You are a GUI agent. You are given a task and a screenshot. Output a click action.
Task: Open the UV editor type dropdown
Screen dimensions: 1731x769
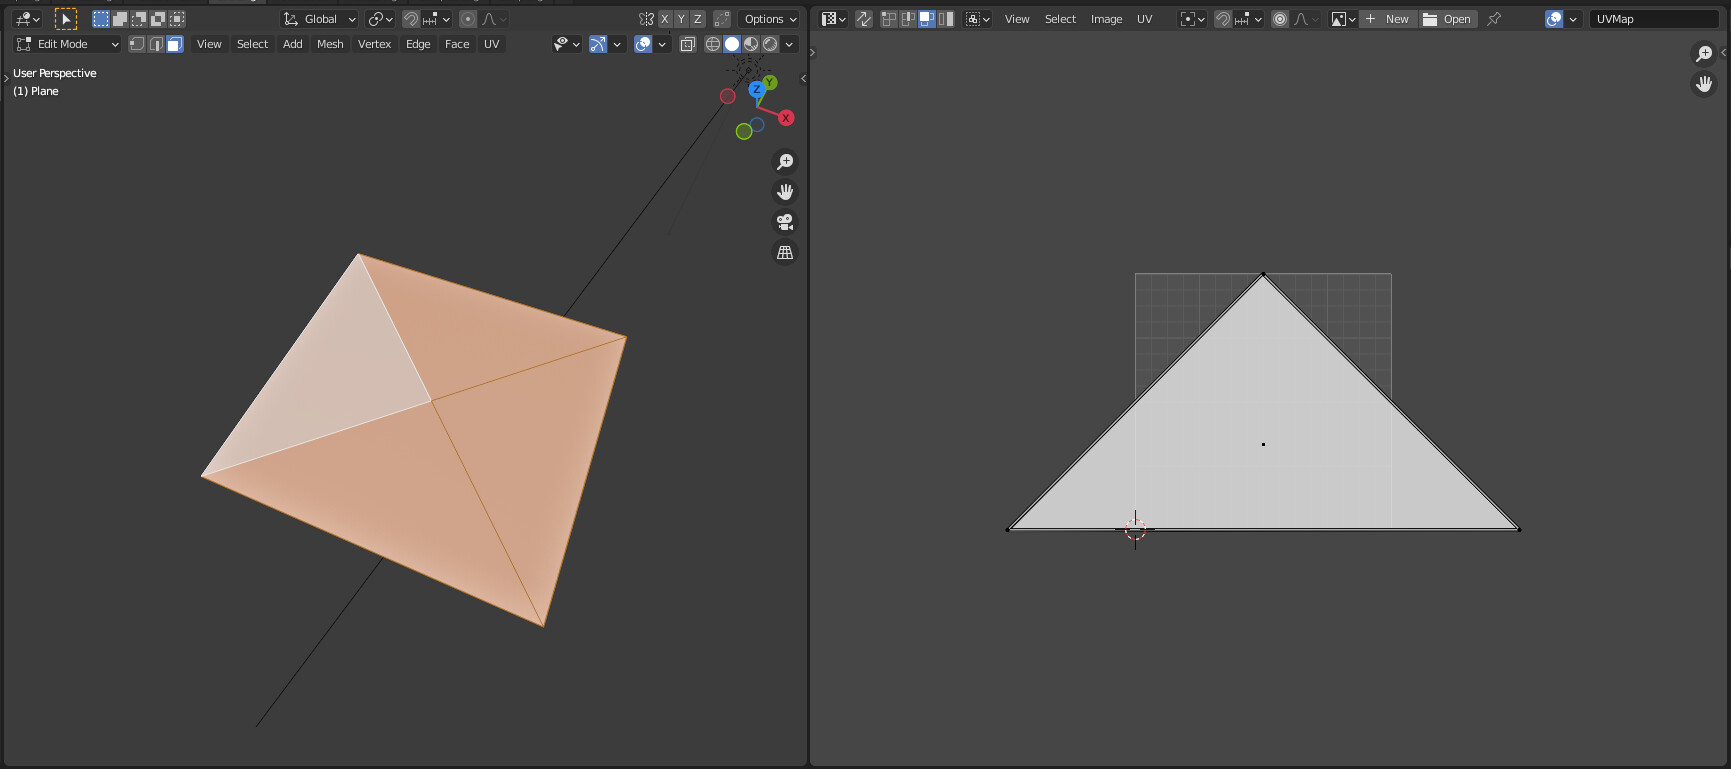point(833,19)
